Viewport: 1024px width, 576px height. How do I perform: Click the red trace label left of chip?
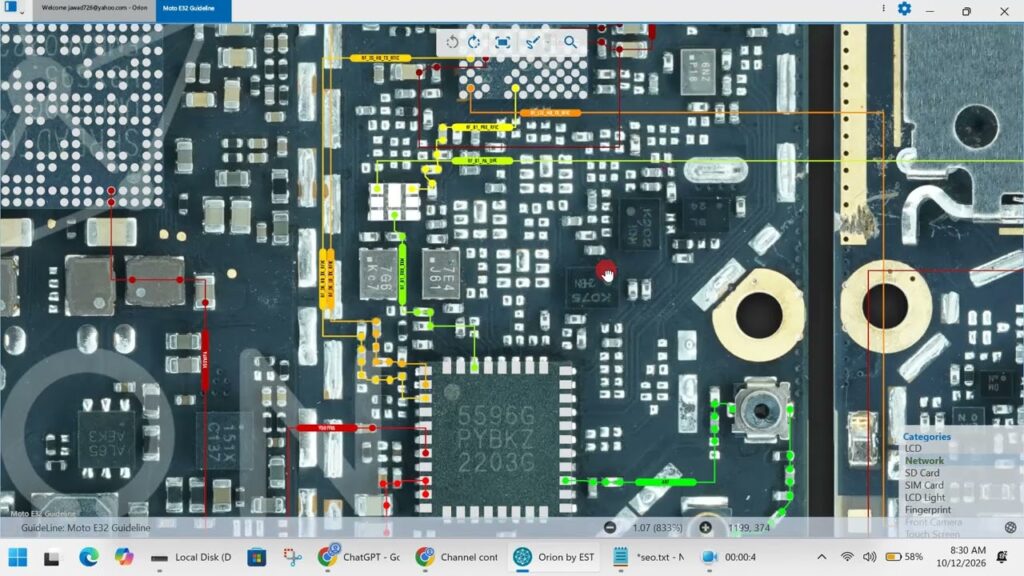(x=327, y=428)
